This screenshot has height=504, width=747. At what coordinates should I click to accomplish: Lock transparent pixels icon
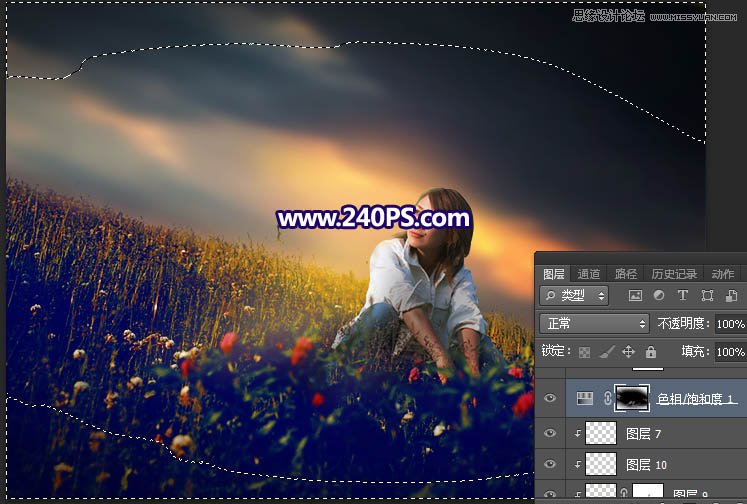tap(583, 352)
